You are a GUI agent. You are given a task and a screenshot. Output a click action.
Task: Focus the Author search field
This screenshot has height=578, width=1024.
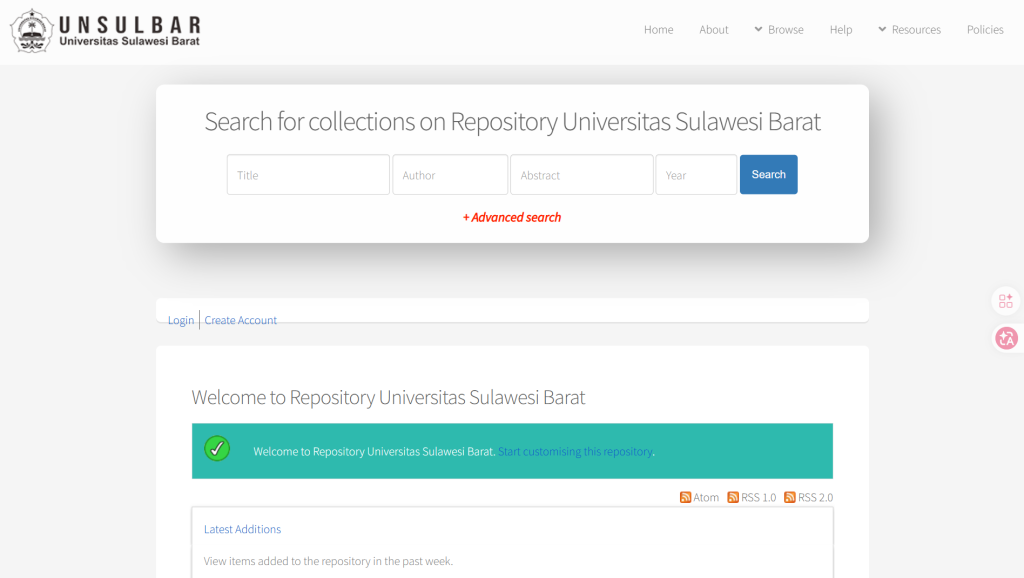pos(450,174)
